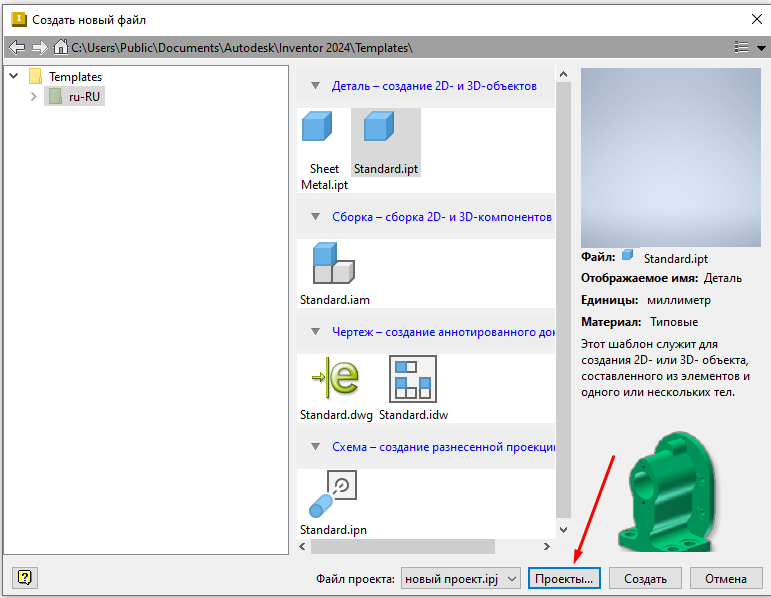
Task: Collapse the Деталь section triangle
Action: tap(316, 86)
